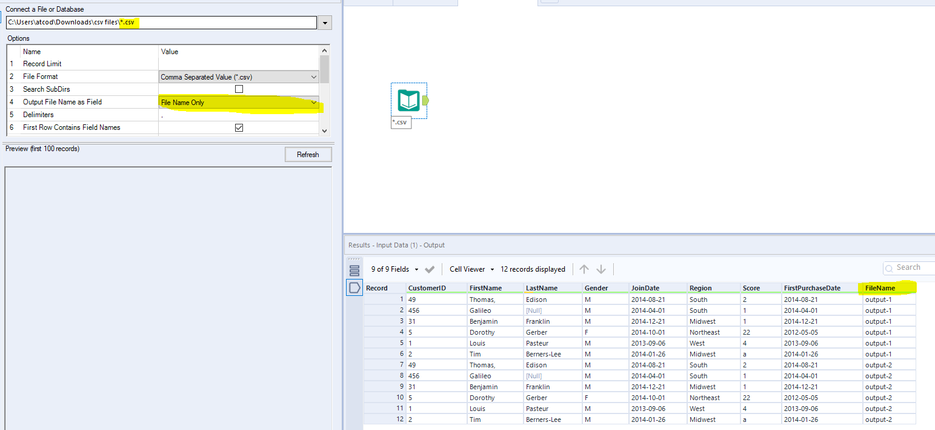This screenshot has width=935, height=430.
Task: Open the Cell Viewer menu
Action: (x=471, y=269)
